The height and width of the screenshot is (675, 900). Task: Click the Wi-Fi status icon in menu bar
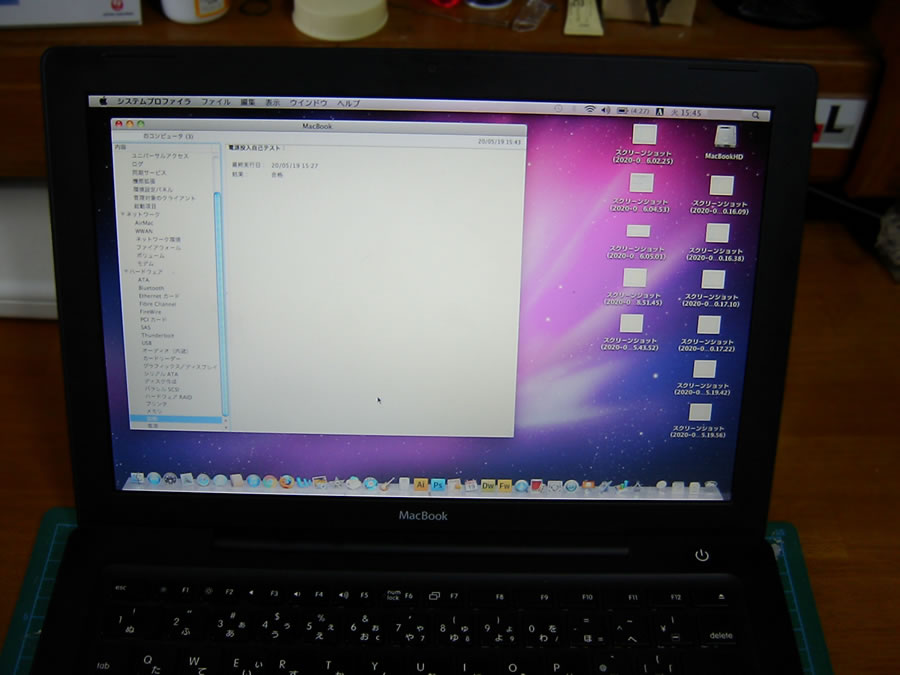pyautogui.click(x=589, y=108)
